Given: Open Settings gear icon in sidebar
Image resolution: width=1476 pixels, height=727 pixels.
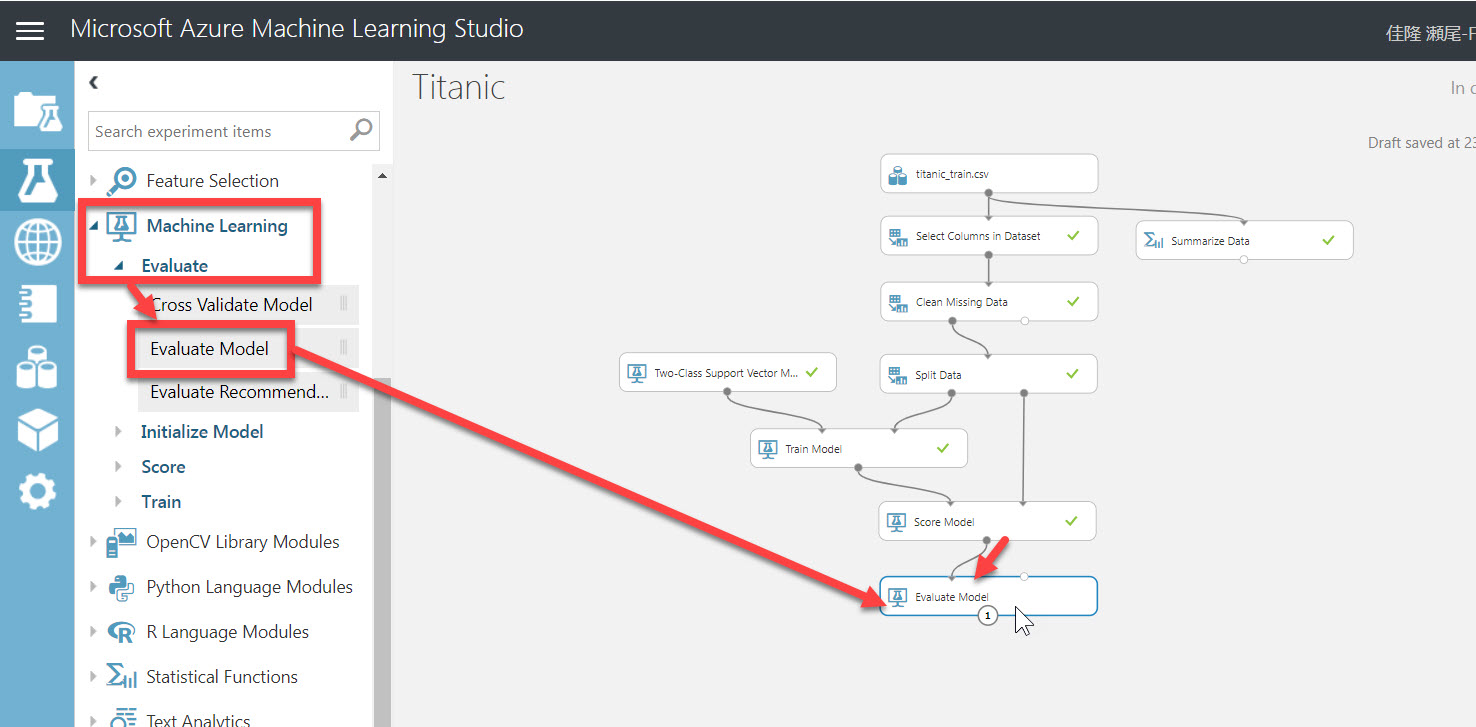Looking at the screenshot, I should (x=38, y=491).
